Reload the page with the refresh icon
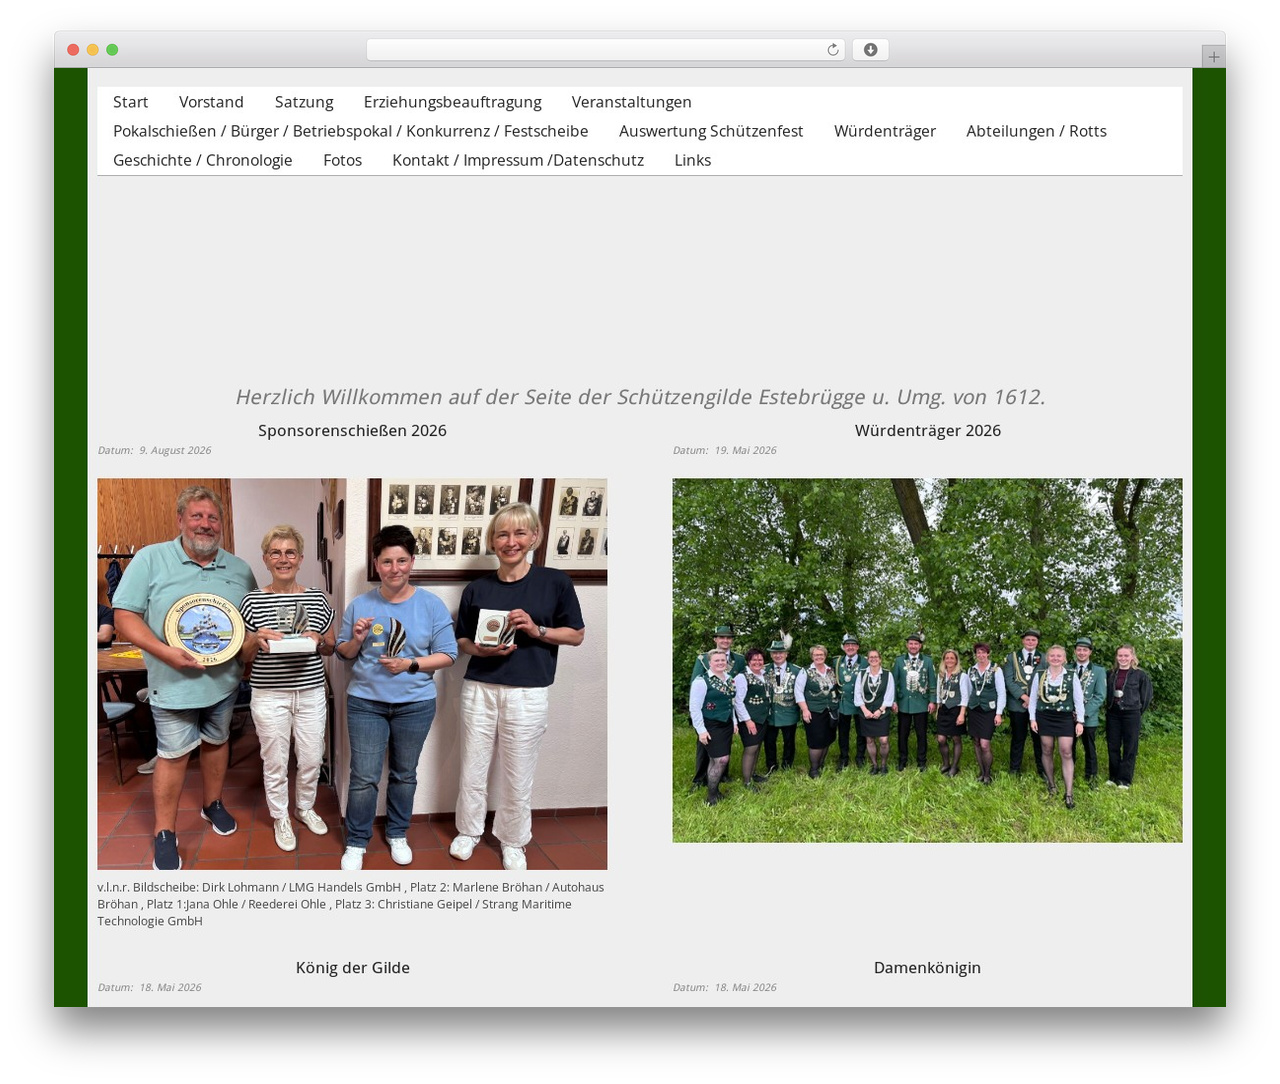 (833, 50)
